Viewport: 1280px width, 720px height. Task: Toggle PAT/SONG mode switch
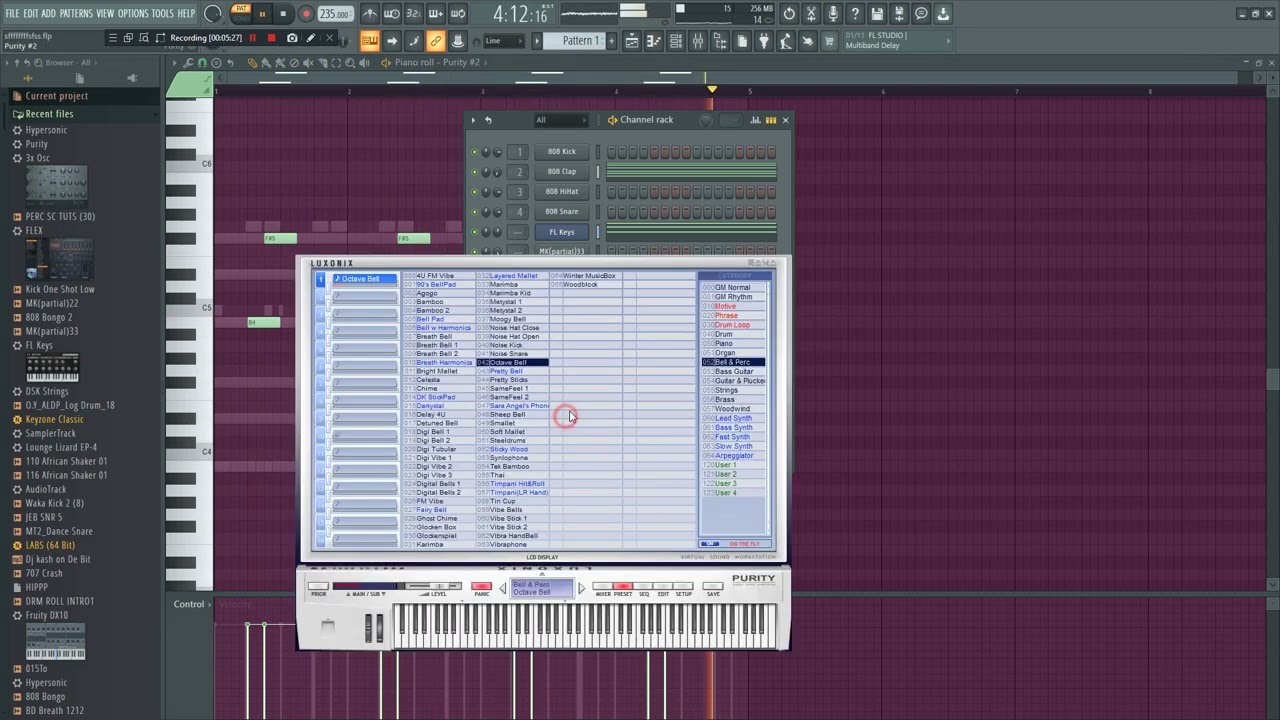tap(241, 13)
